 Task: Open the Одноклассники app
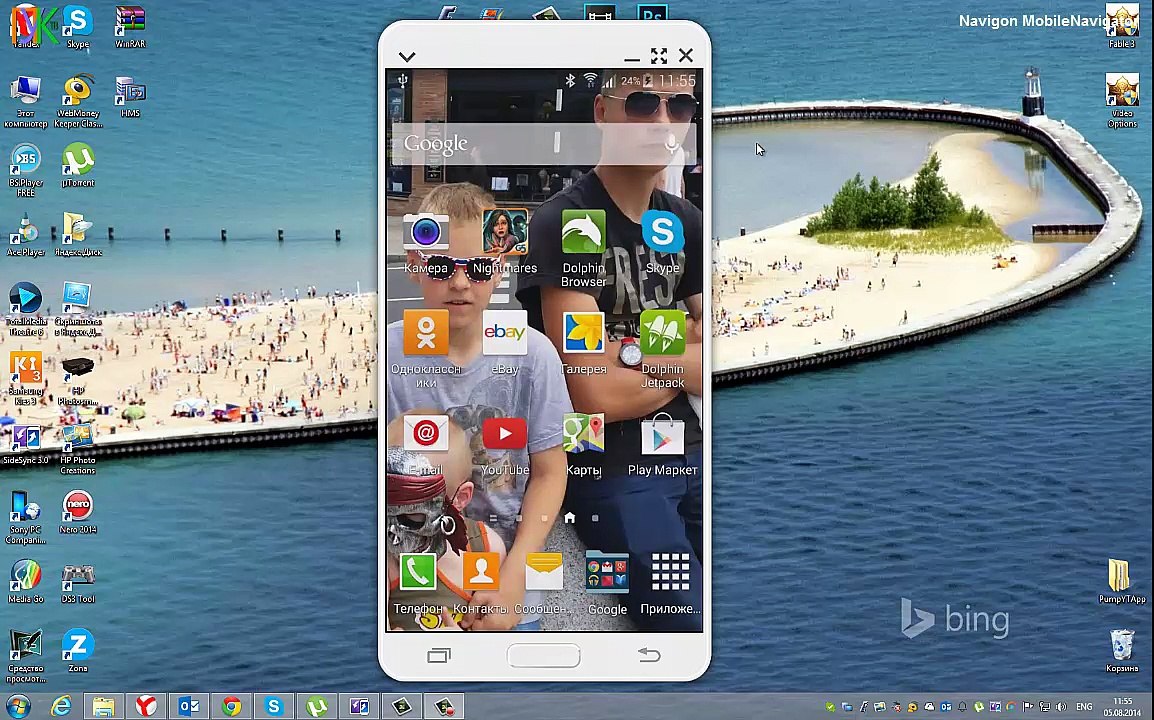click(x=425, y=333)
